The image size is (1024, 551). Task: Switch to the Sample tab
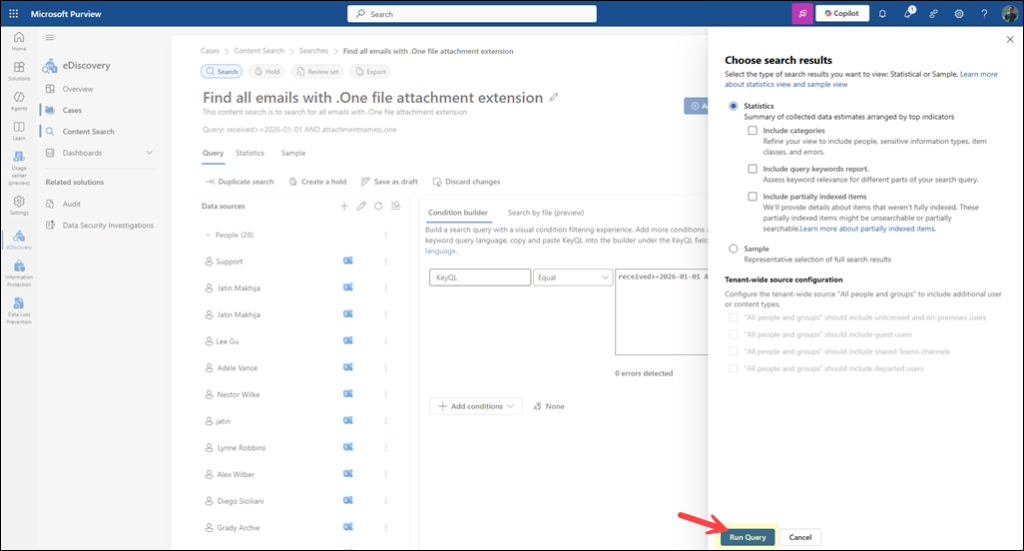pos(293,153)
